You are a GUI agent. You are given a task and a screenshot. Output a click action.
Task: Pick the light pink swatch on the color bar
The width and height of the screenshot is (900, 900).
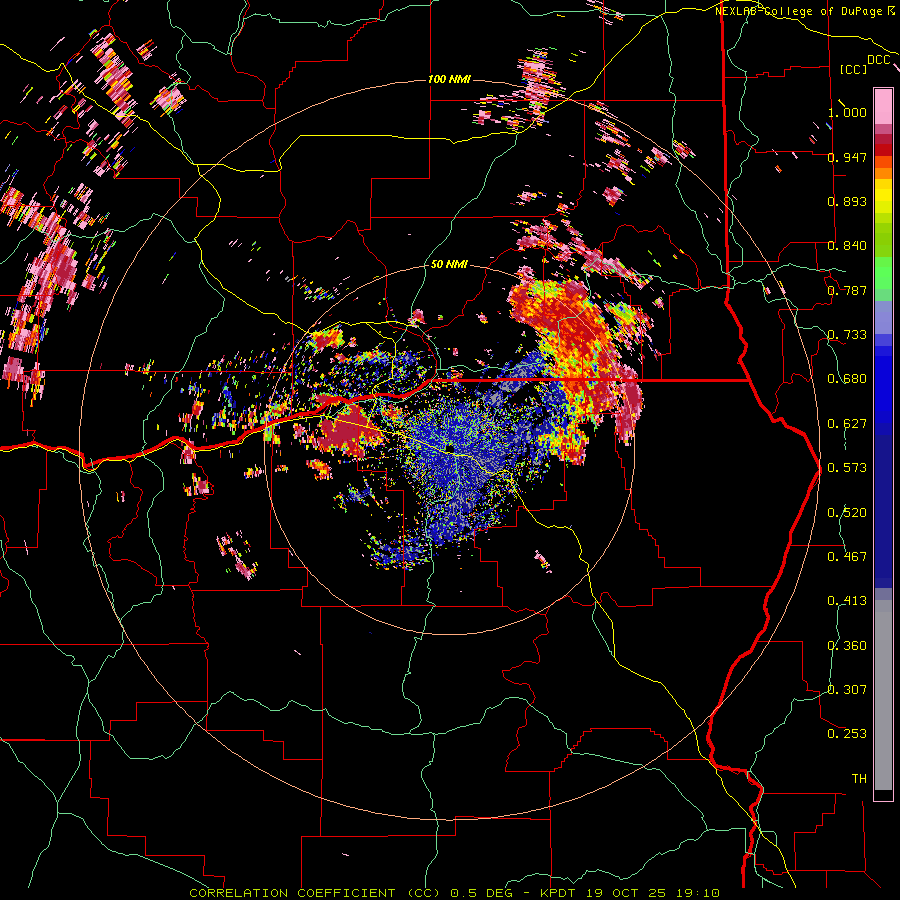(x=883, y=107)
